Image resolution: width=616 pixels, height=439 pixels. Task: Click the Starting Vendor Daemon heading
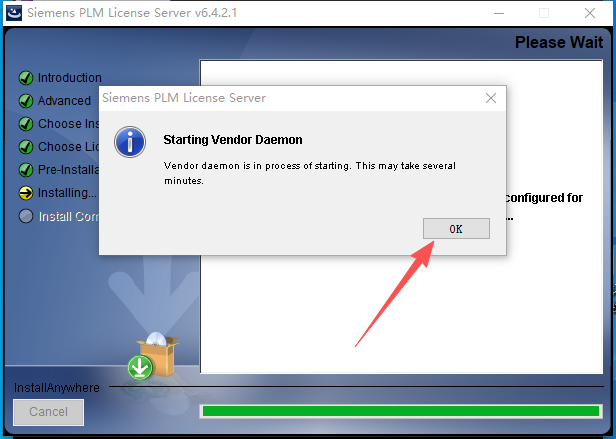[233, 140]
